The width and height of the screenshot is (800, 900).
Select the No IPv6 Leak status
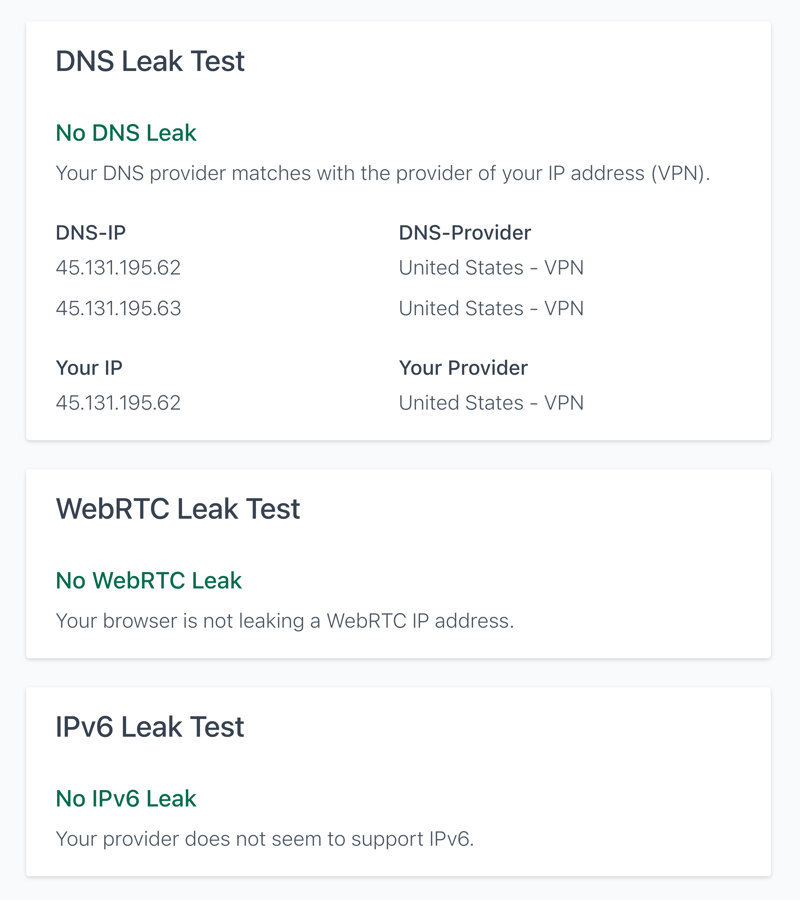click(126, 798)
